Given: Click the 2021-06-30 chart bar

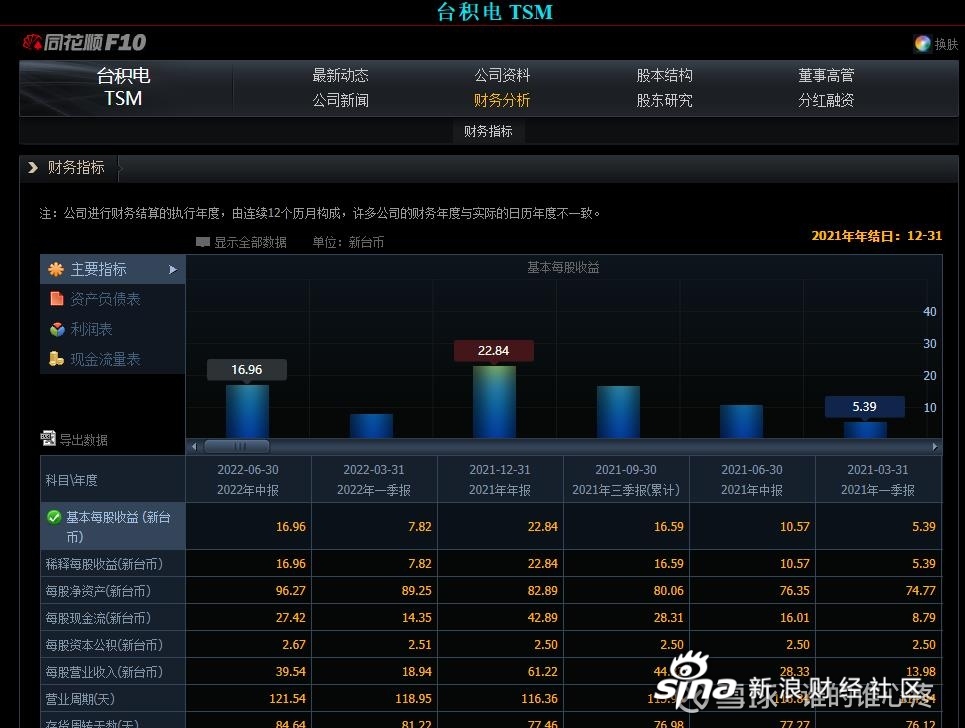Looking at the screenshot, I should (742, 422).
